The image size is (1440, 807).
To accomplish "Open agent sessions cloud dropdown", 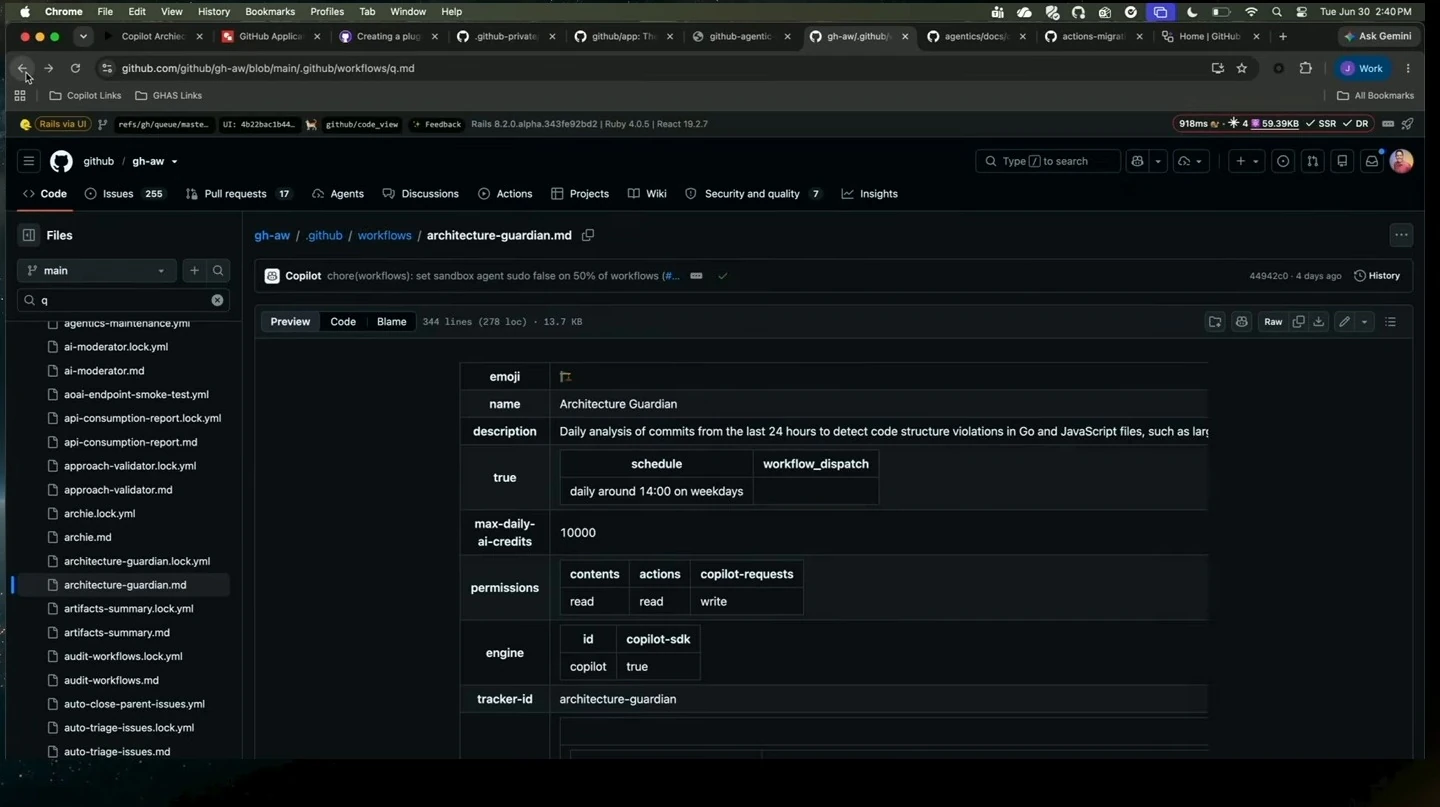I will (x=1190, y=161).
